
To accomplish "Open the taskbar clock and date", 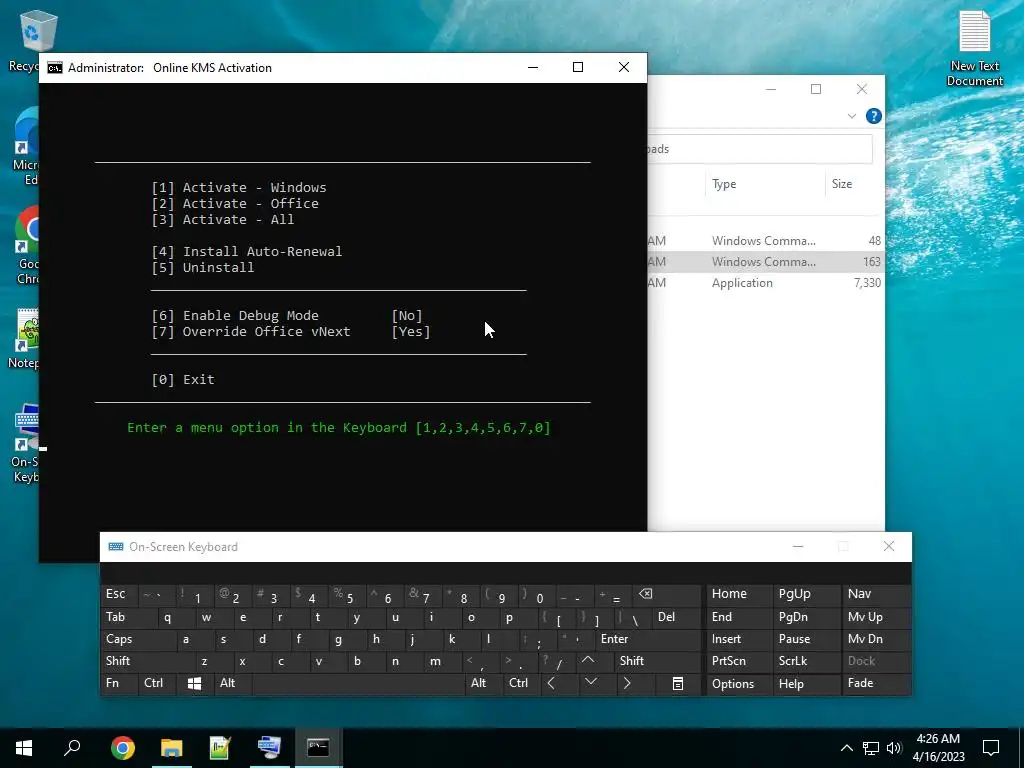I will pyautogui.click(x=938, y=748).
